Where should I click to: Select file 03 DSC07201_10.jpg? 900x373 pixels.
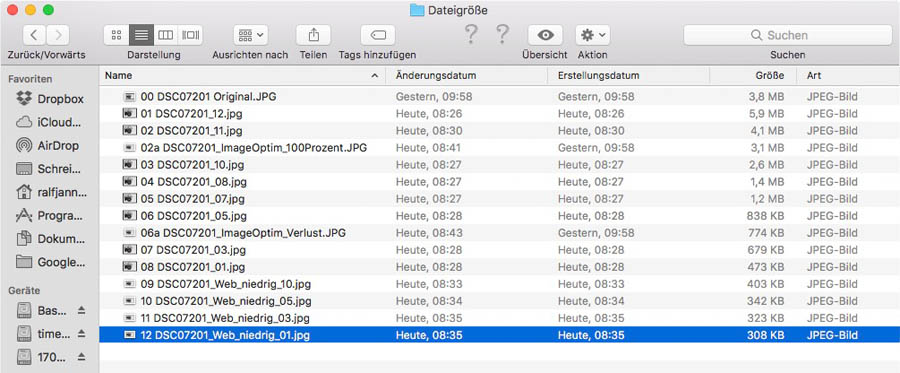pyautogui.click(x=499, y=165)
